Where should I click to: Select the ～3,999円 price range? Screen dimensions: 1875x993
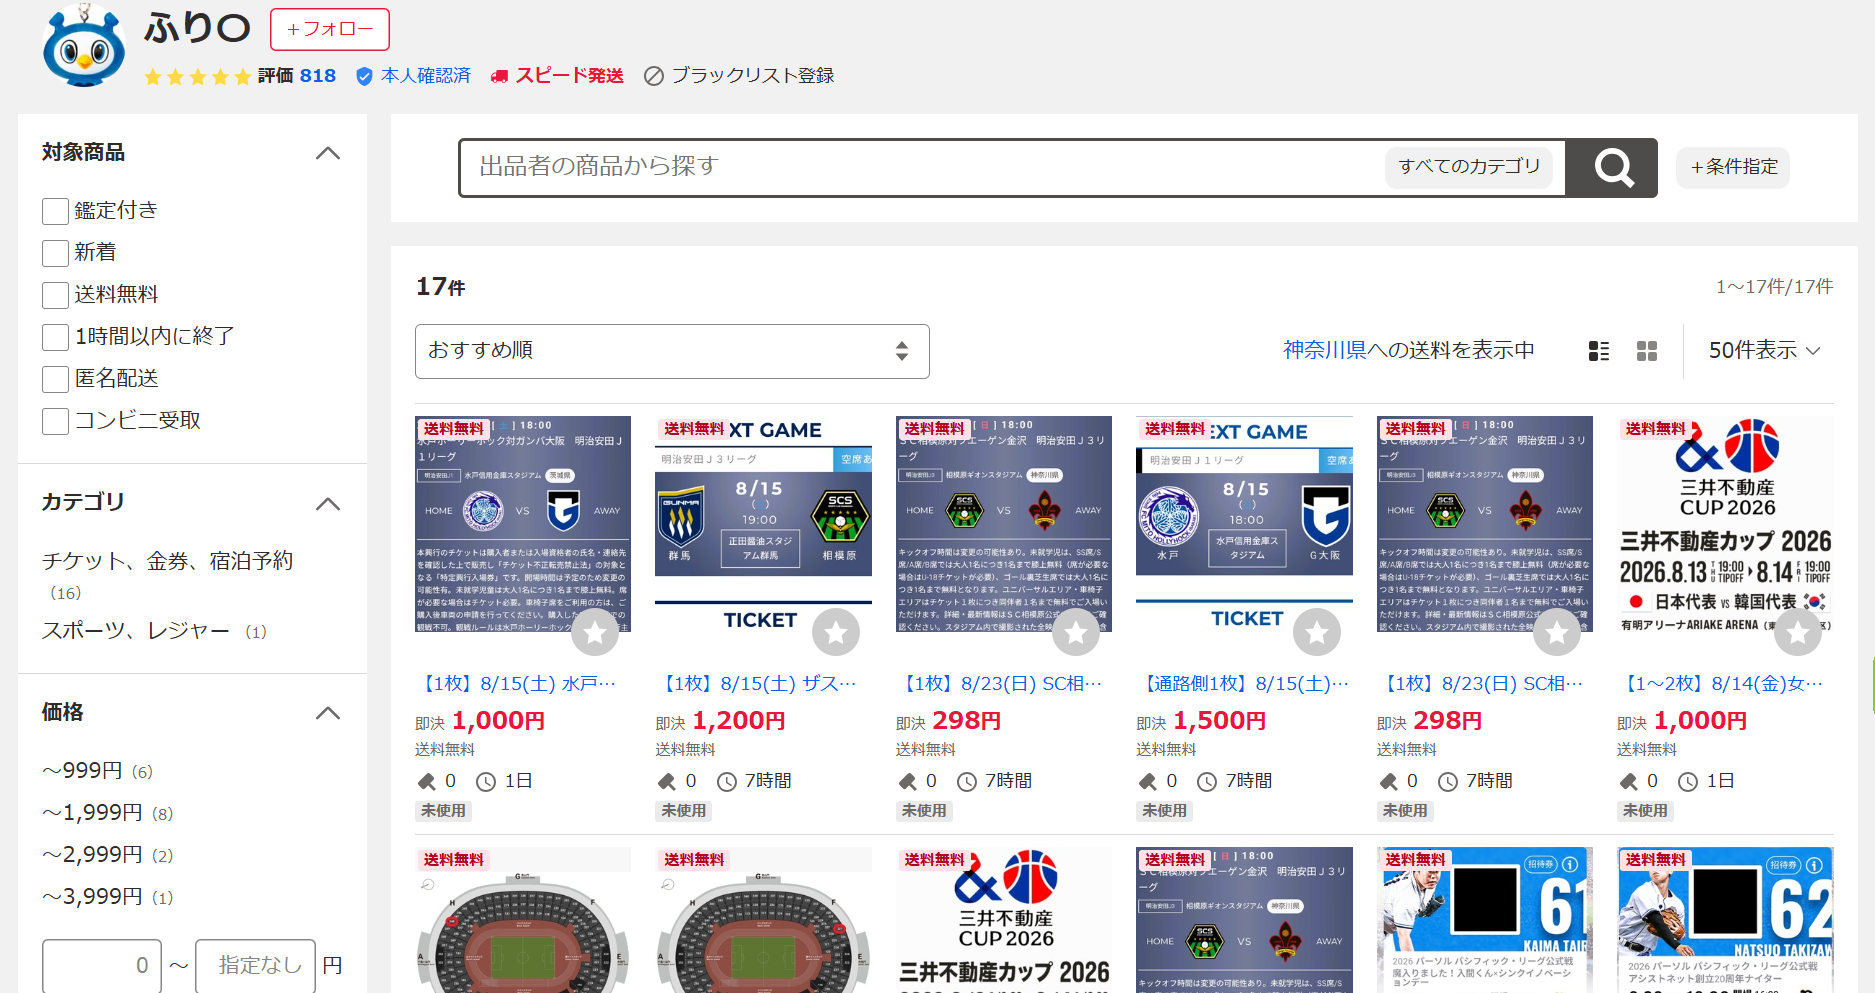click(92, 897)
